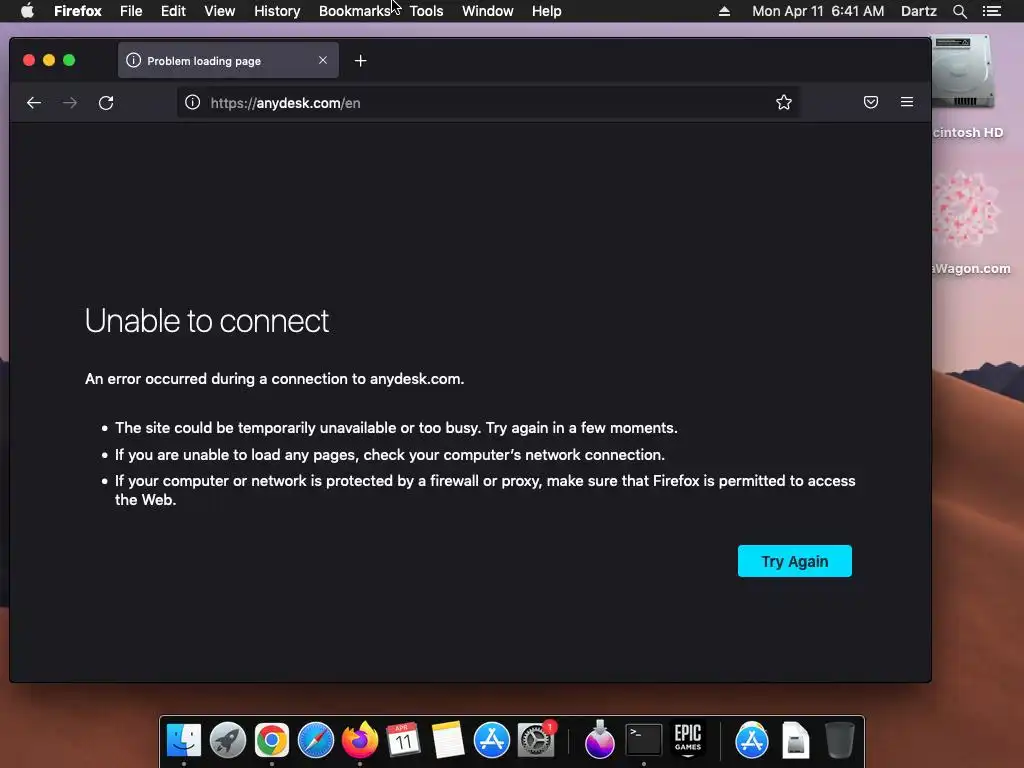Click the Try Again button
The width and height of the screenshot is (1024, 768).
[x=794, y=561]
